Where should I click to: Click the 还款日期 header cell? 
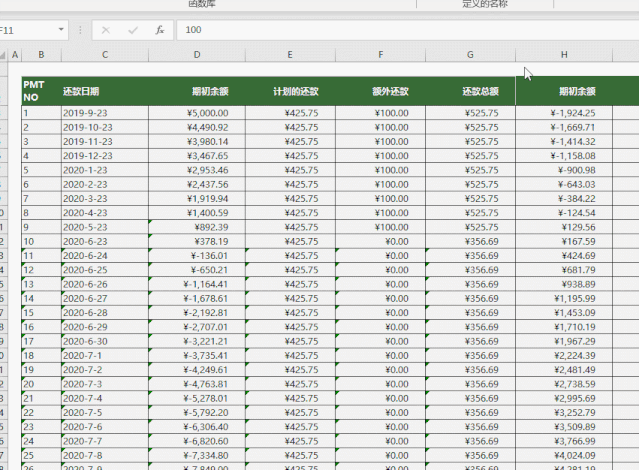click(x=105, y=91)
